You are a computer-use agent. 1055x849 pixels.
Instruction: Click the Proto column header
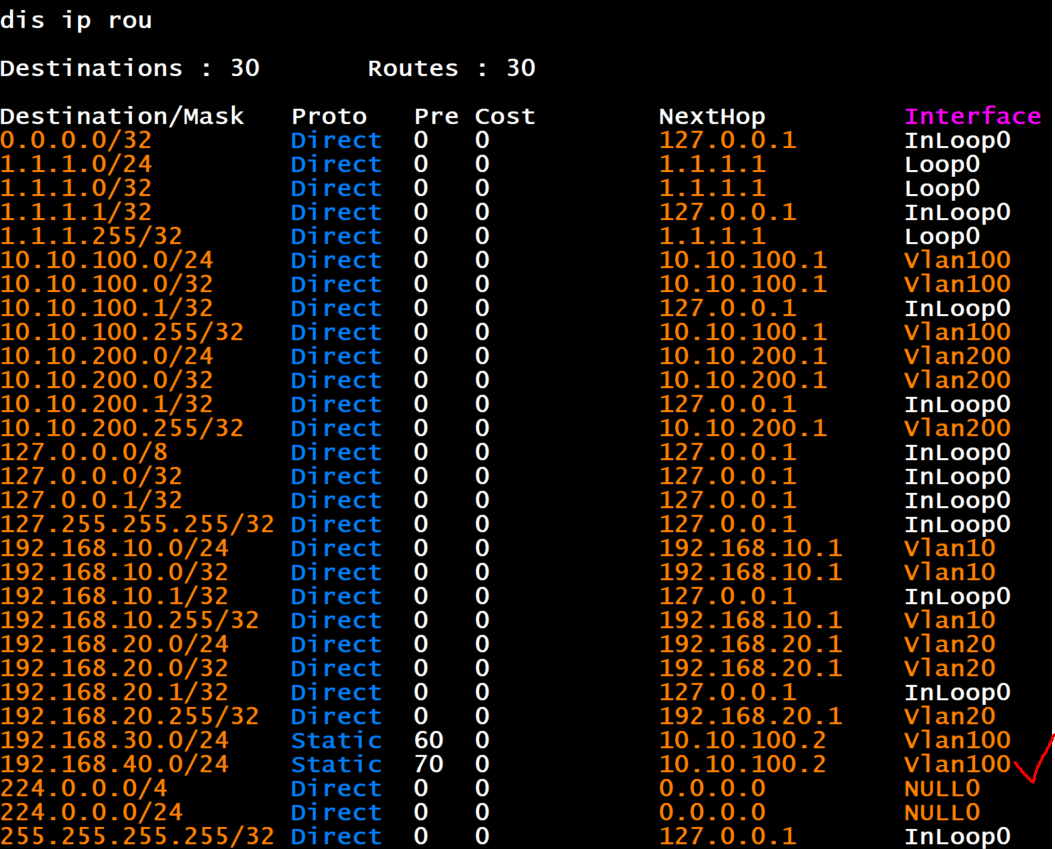coord(329,116)
